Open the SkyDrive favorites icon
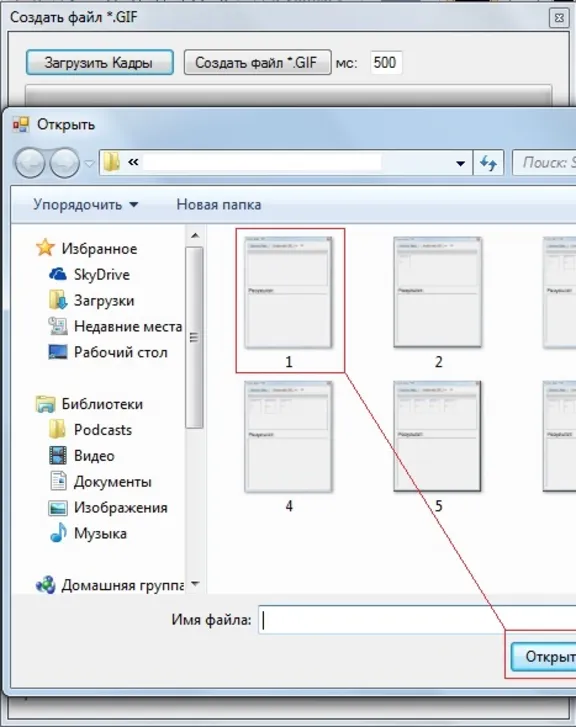Viewport: 576px width, 727px height. coord(58,274)
